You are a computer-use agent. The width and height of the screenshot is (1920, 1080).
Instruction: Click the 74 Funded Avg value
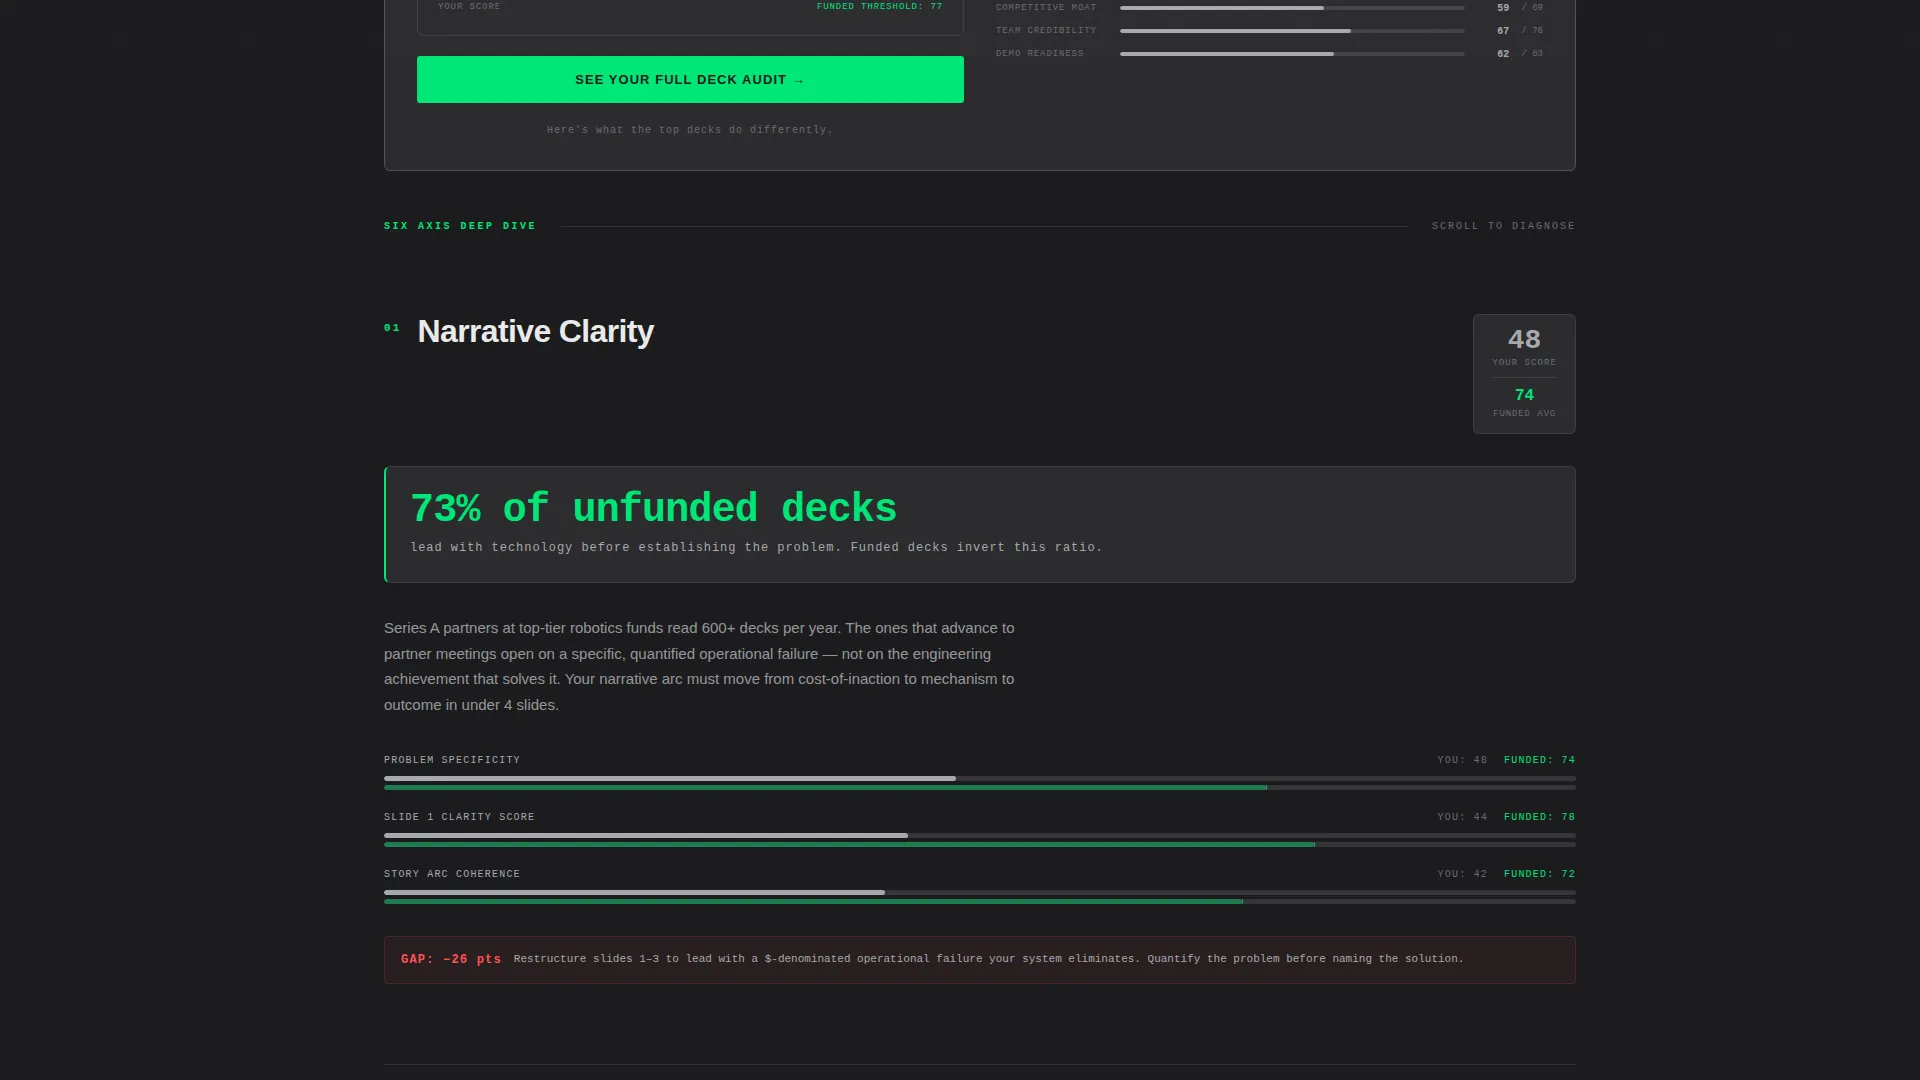click(x=1524, y=395)
